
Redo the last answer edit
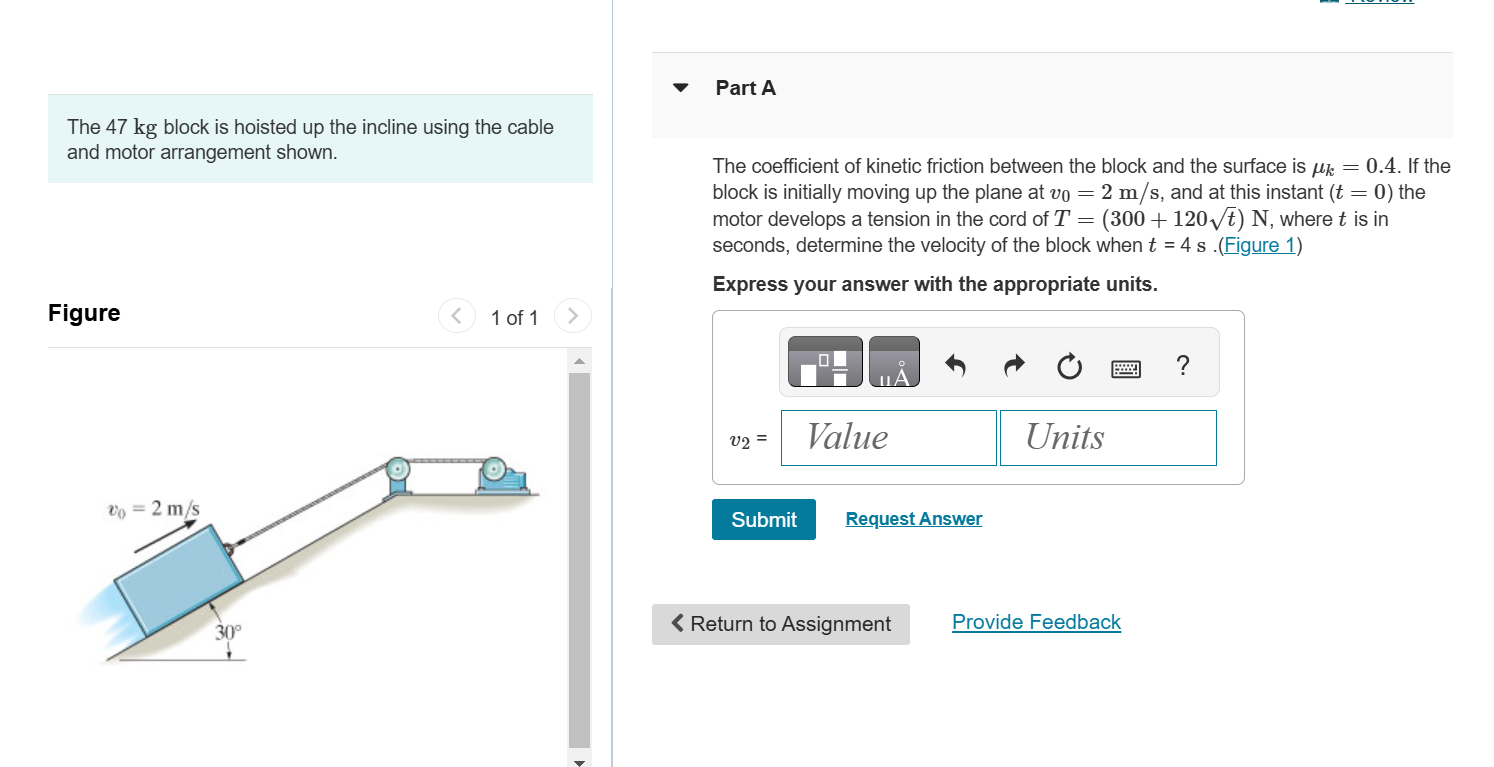pos(1012,365)
